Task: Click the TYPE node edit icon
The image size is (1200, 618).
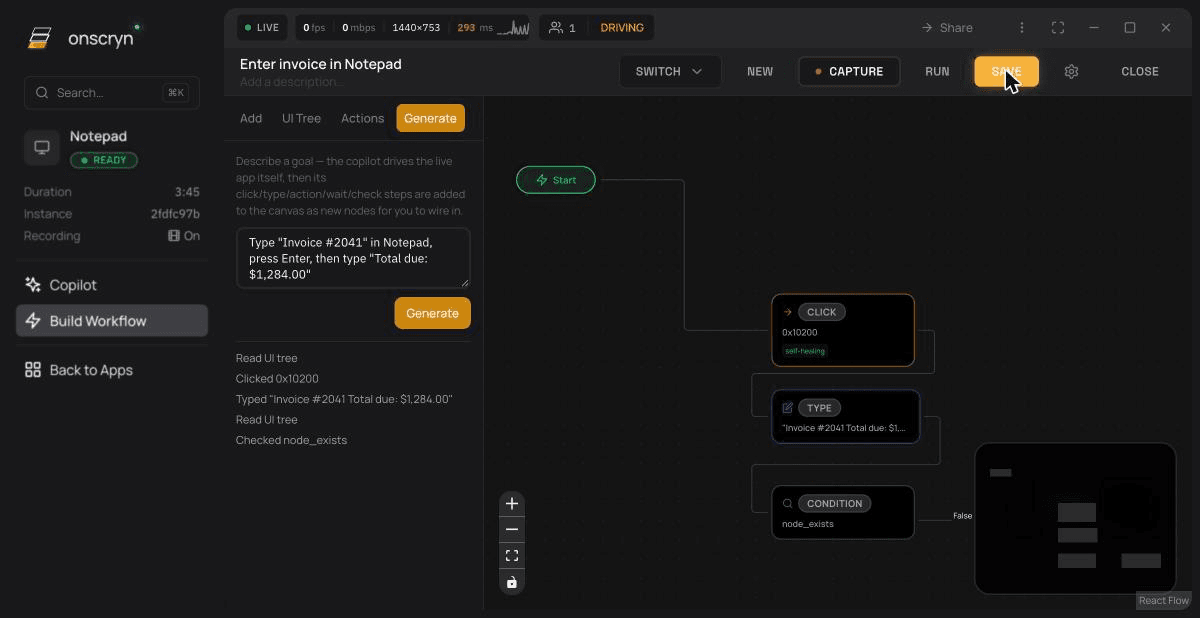Action: [x=788, y=408]
